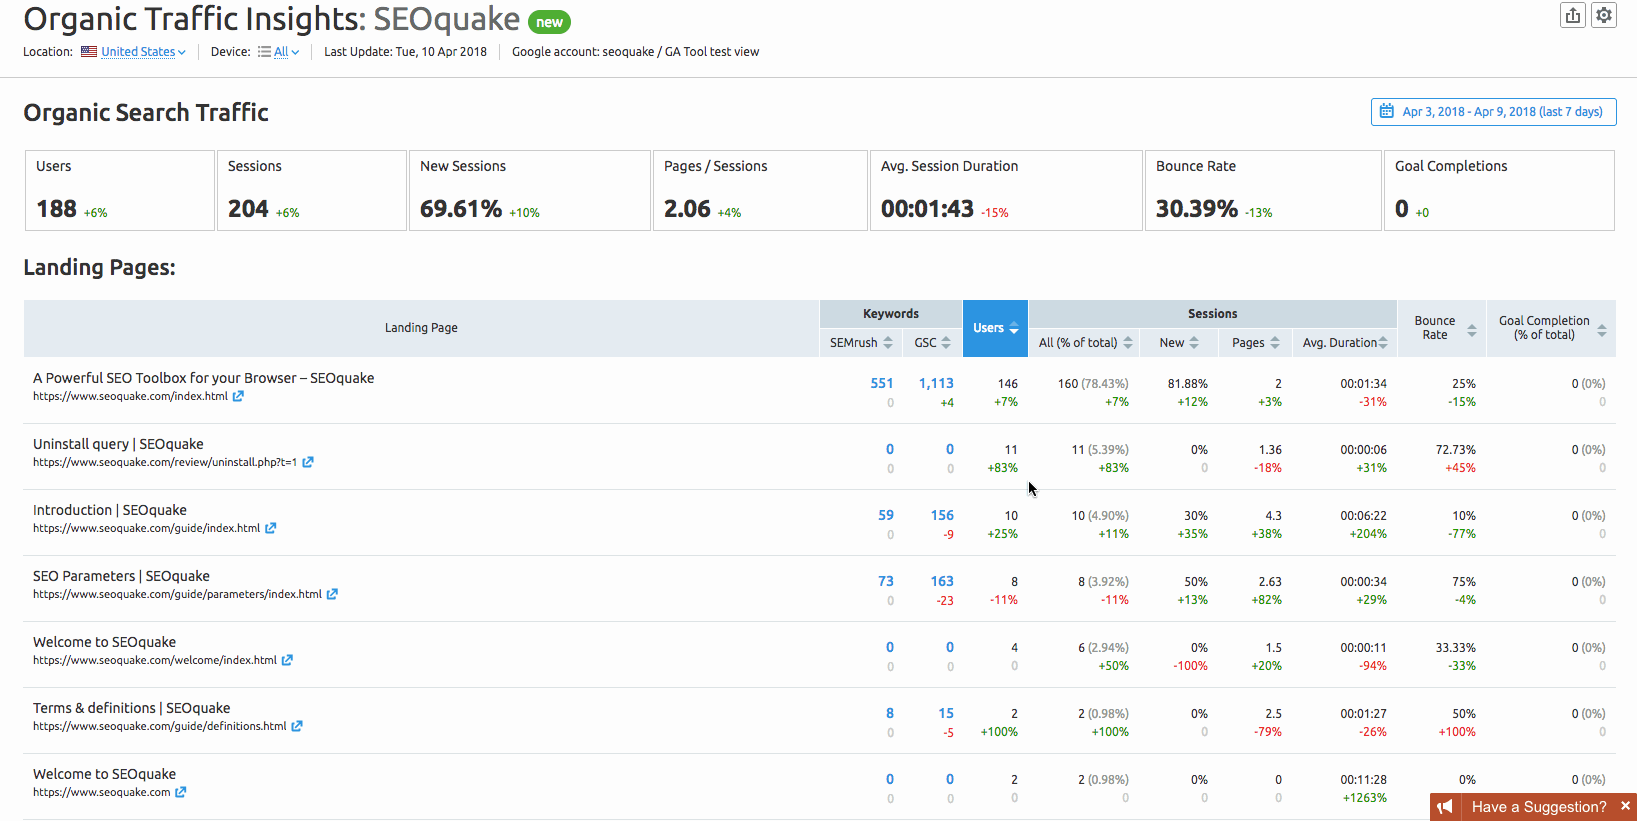Screen dimensions: 1637x821
Task: Open the settings gear icon
Action: pyautogui.click(x=1604, y=15)
